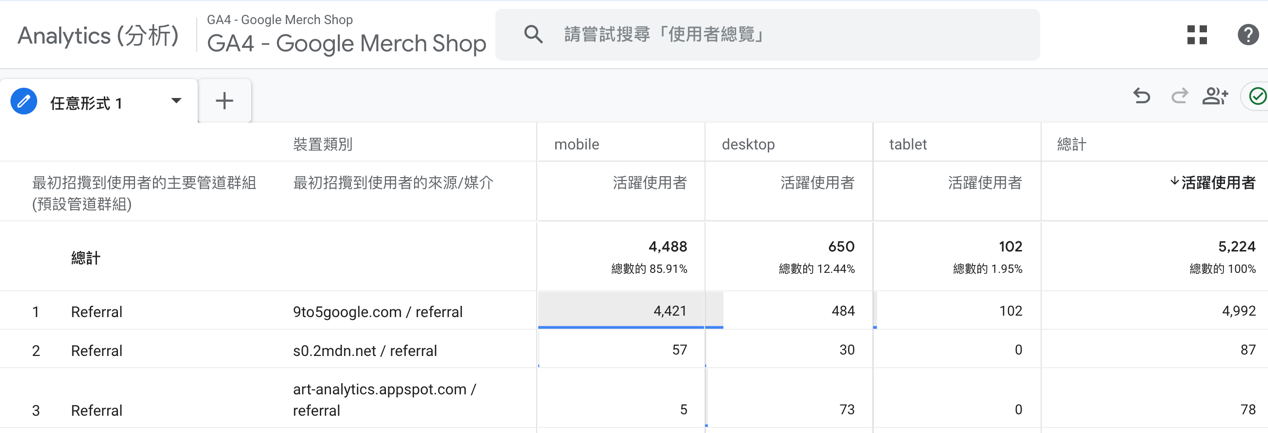This screenshot has height=433, width=1268.
Task: Share exploration via add-people icon
Action: [1215, 96]
